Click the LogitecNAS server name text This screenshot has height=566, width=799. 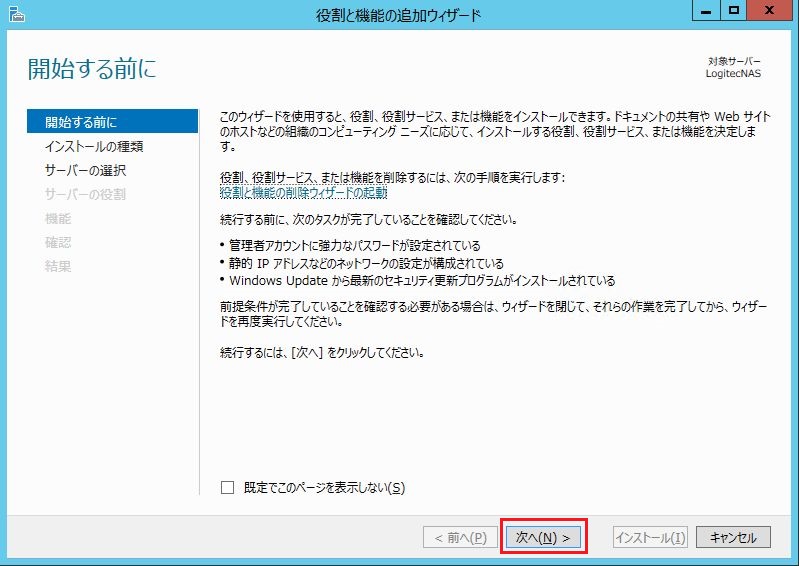(x=733, y=73)
